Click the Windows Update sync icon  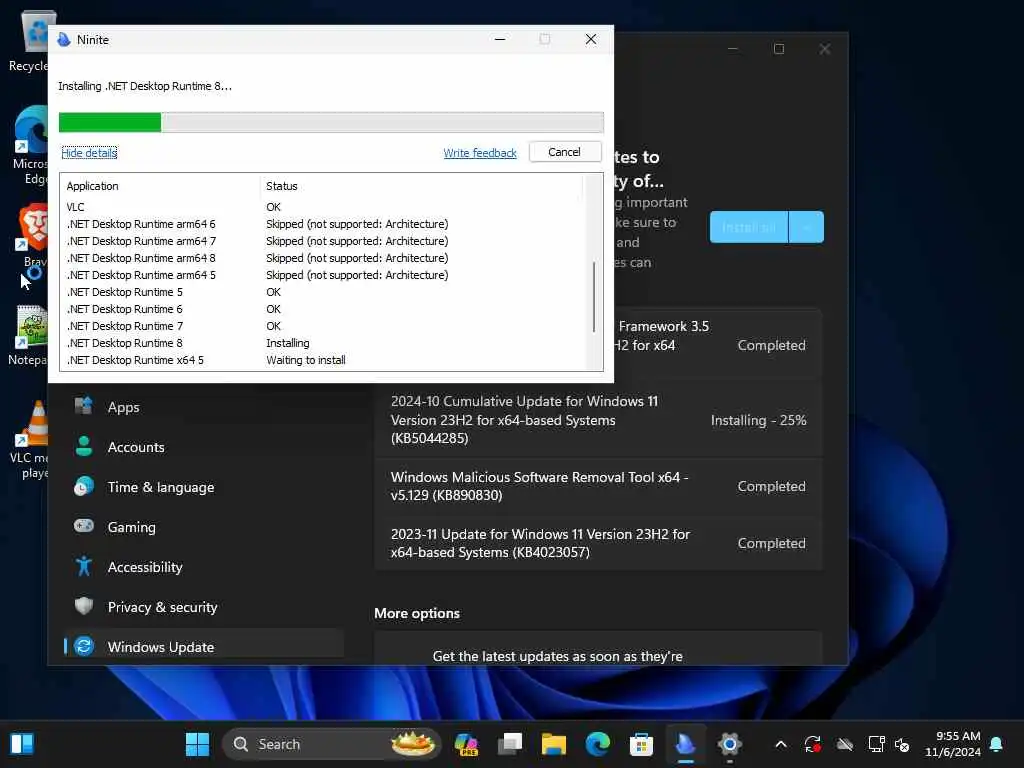click(x=84, y=647)
